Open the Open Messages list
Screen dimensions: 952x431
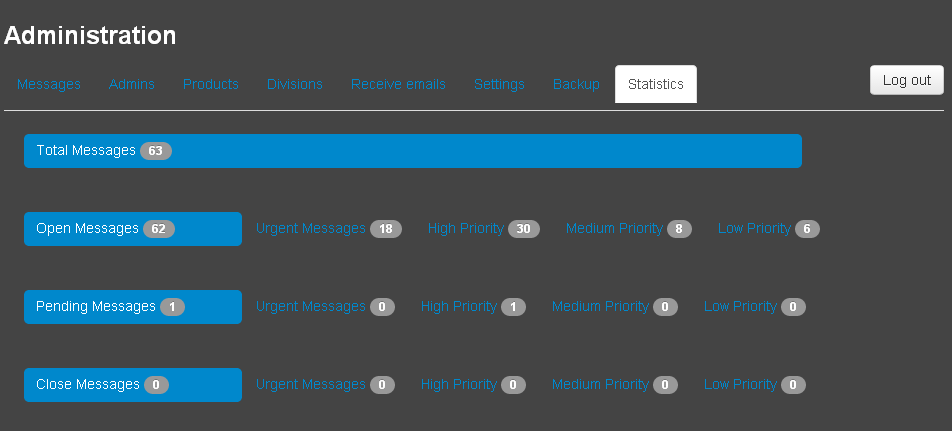point(132,229)
